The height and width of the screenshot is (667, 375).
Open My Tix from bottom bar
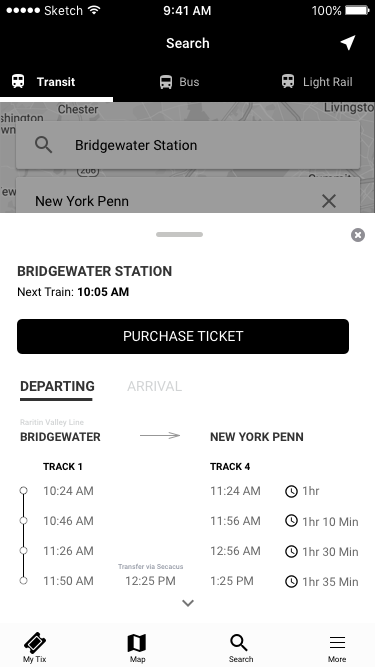click(x=35, y=647)
